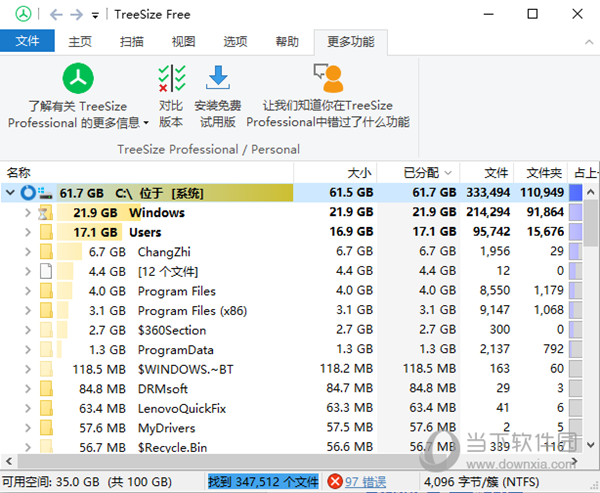Click 找到 347,512 个文件 status text

pos(263,482)
